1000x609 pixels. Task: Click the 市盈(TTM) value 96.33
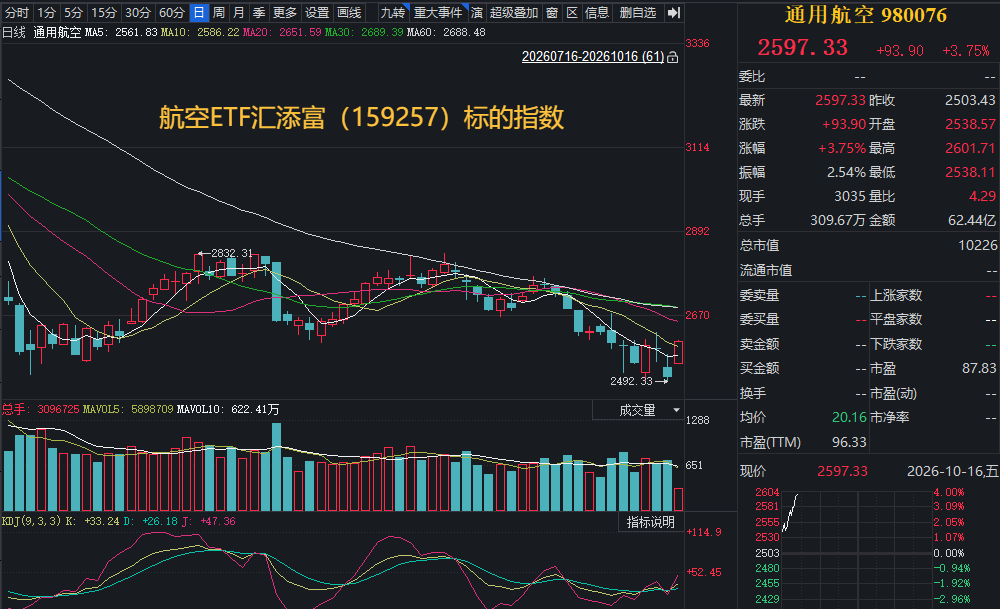(849, 443)
